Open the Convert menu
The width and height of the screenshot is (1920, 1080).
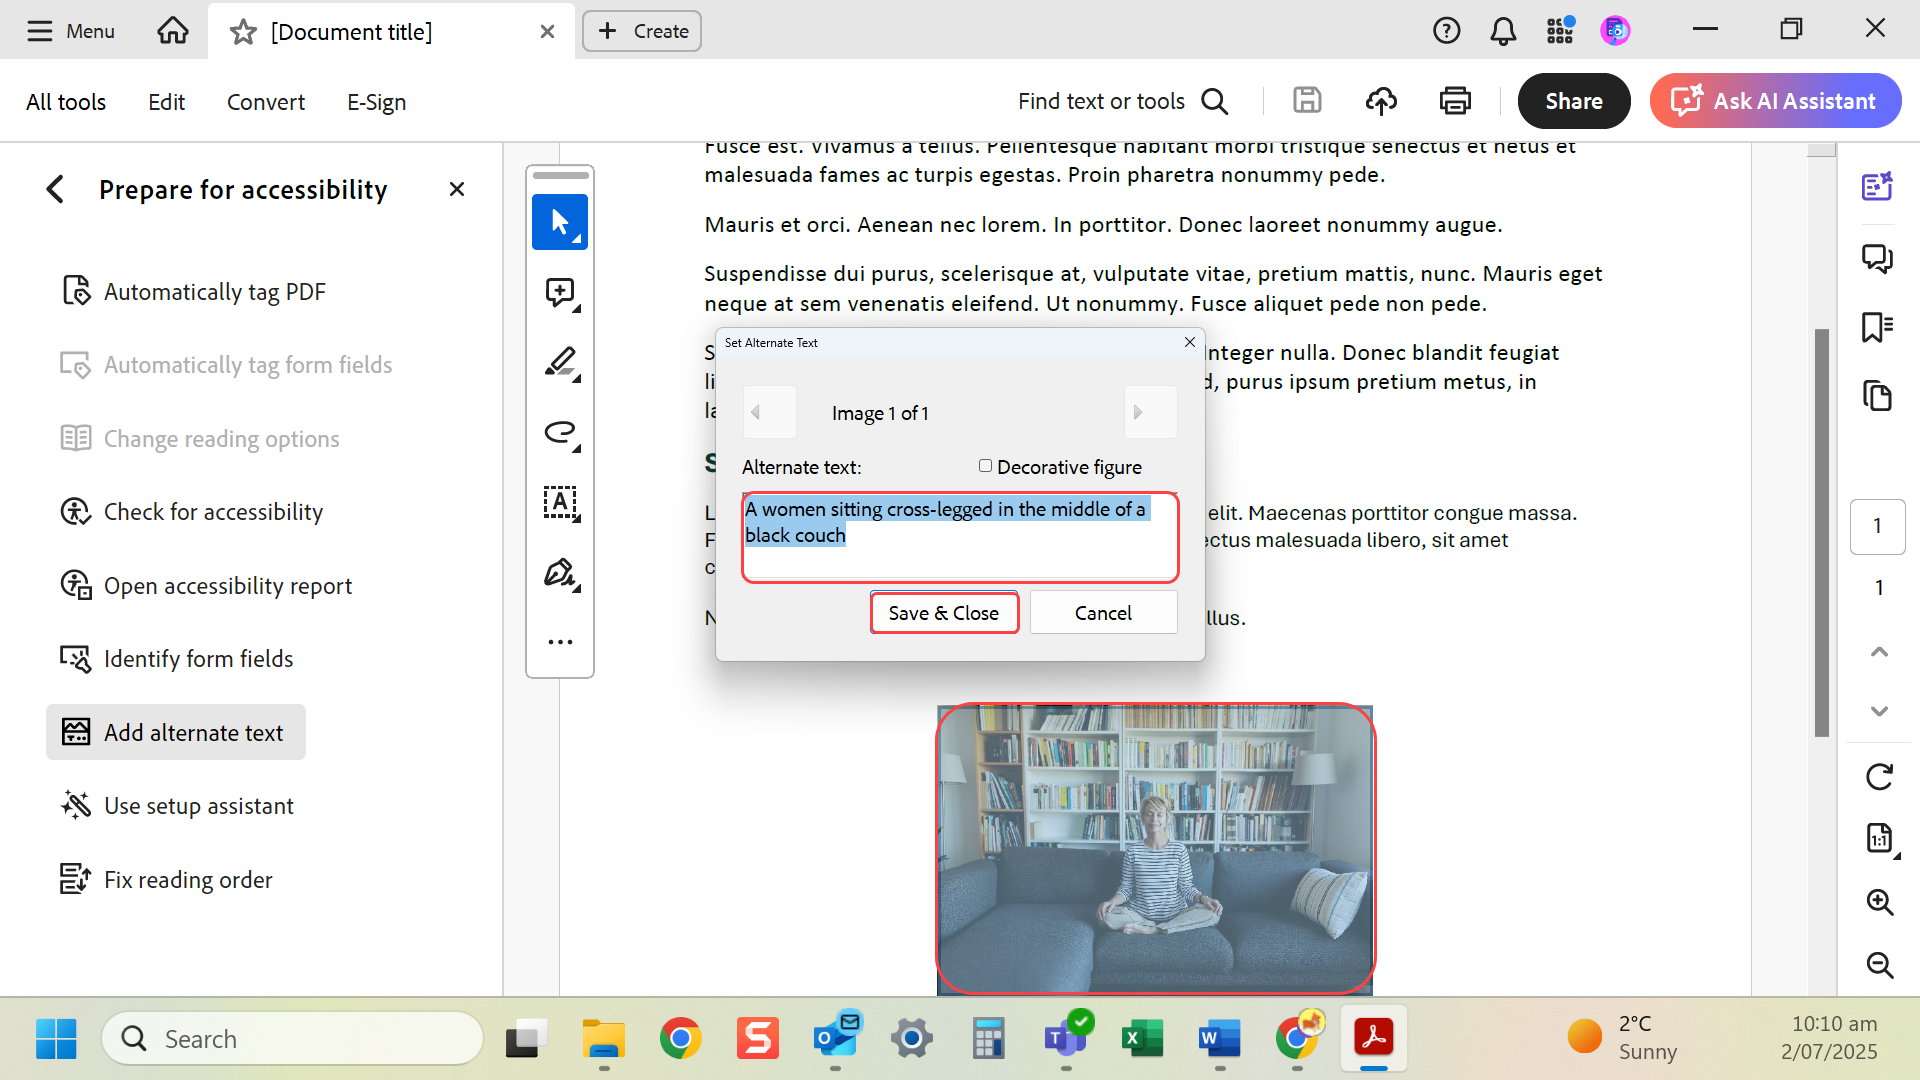(x=265, y=102)
